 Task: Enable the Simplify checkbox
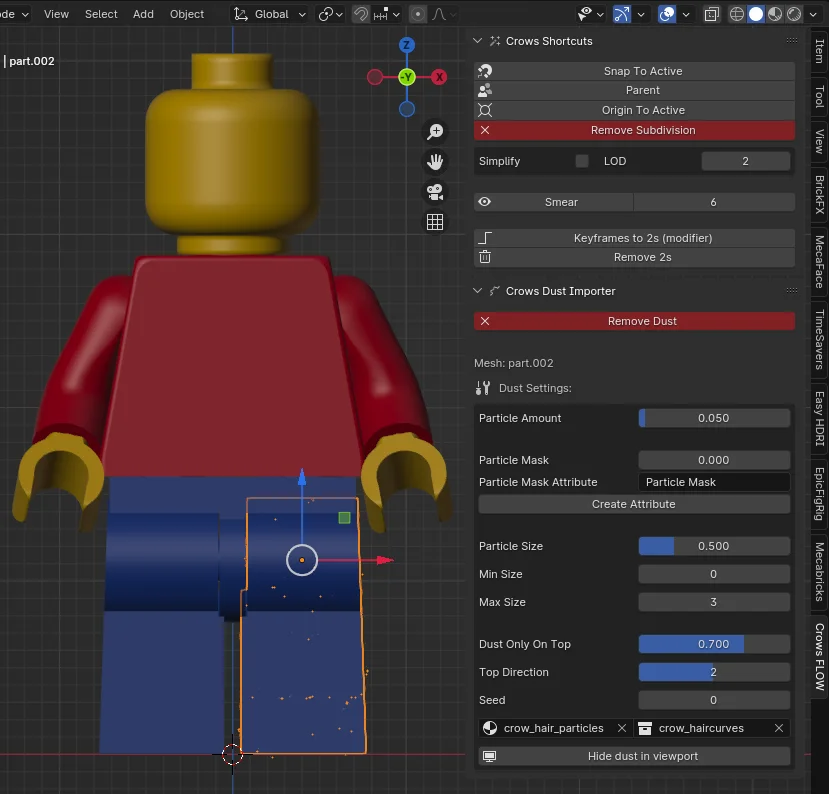tap(582, 161)
